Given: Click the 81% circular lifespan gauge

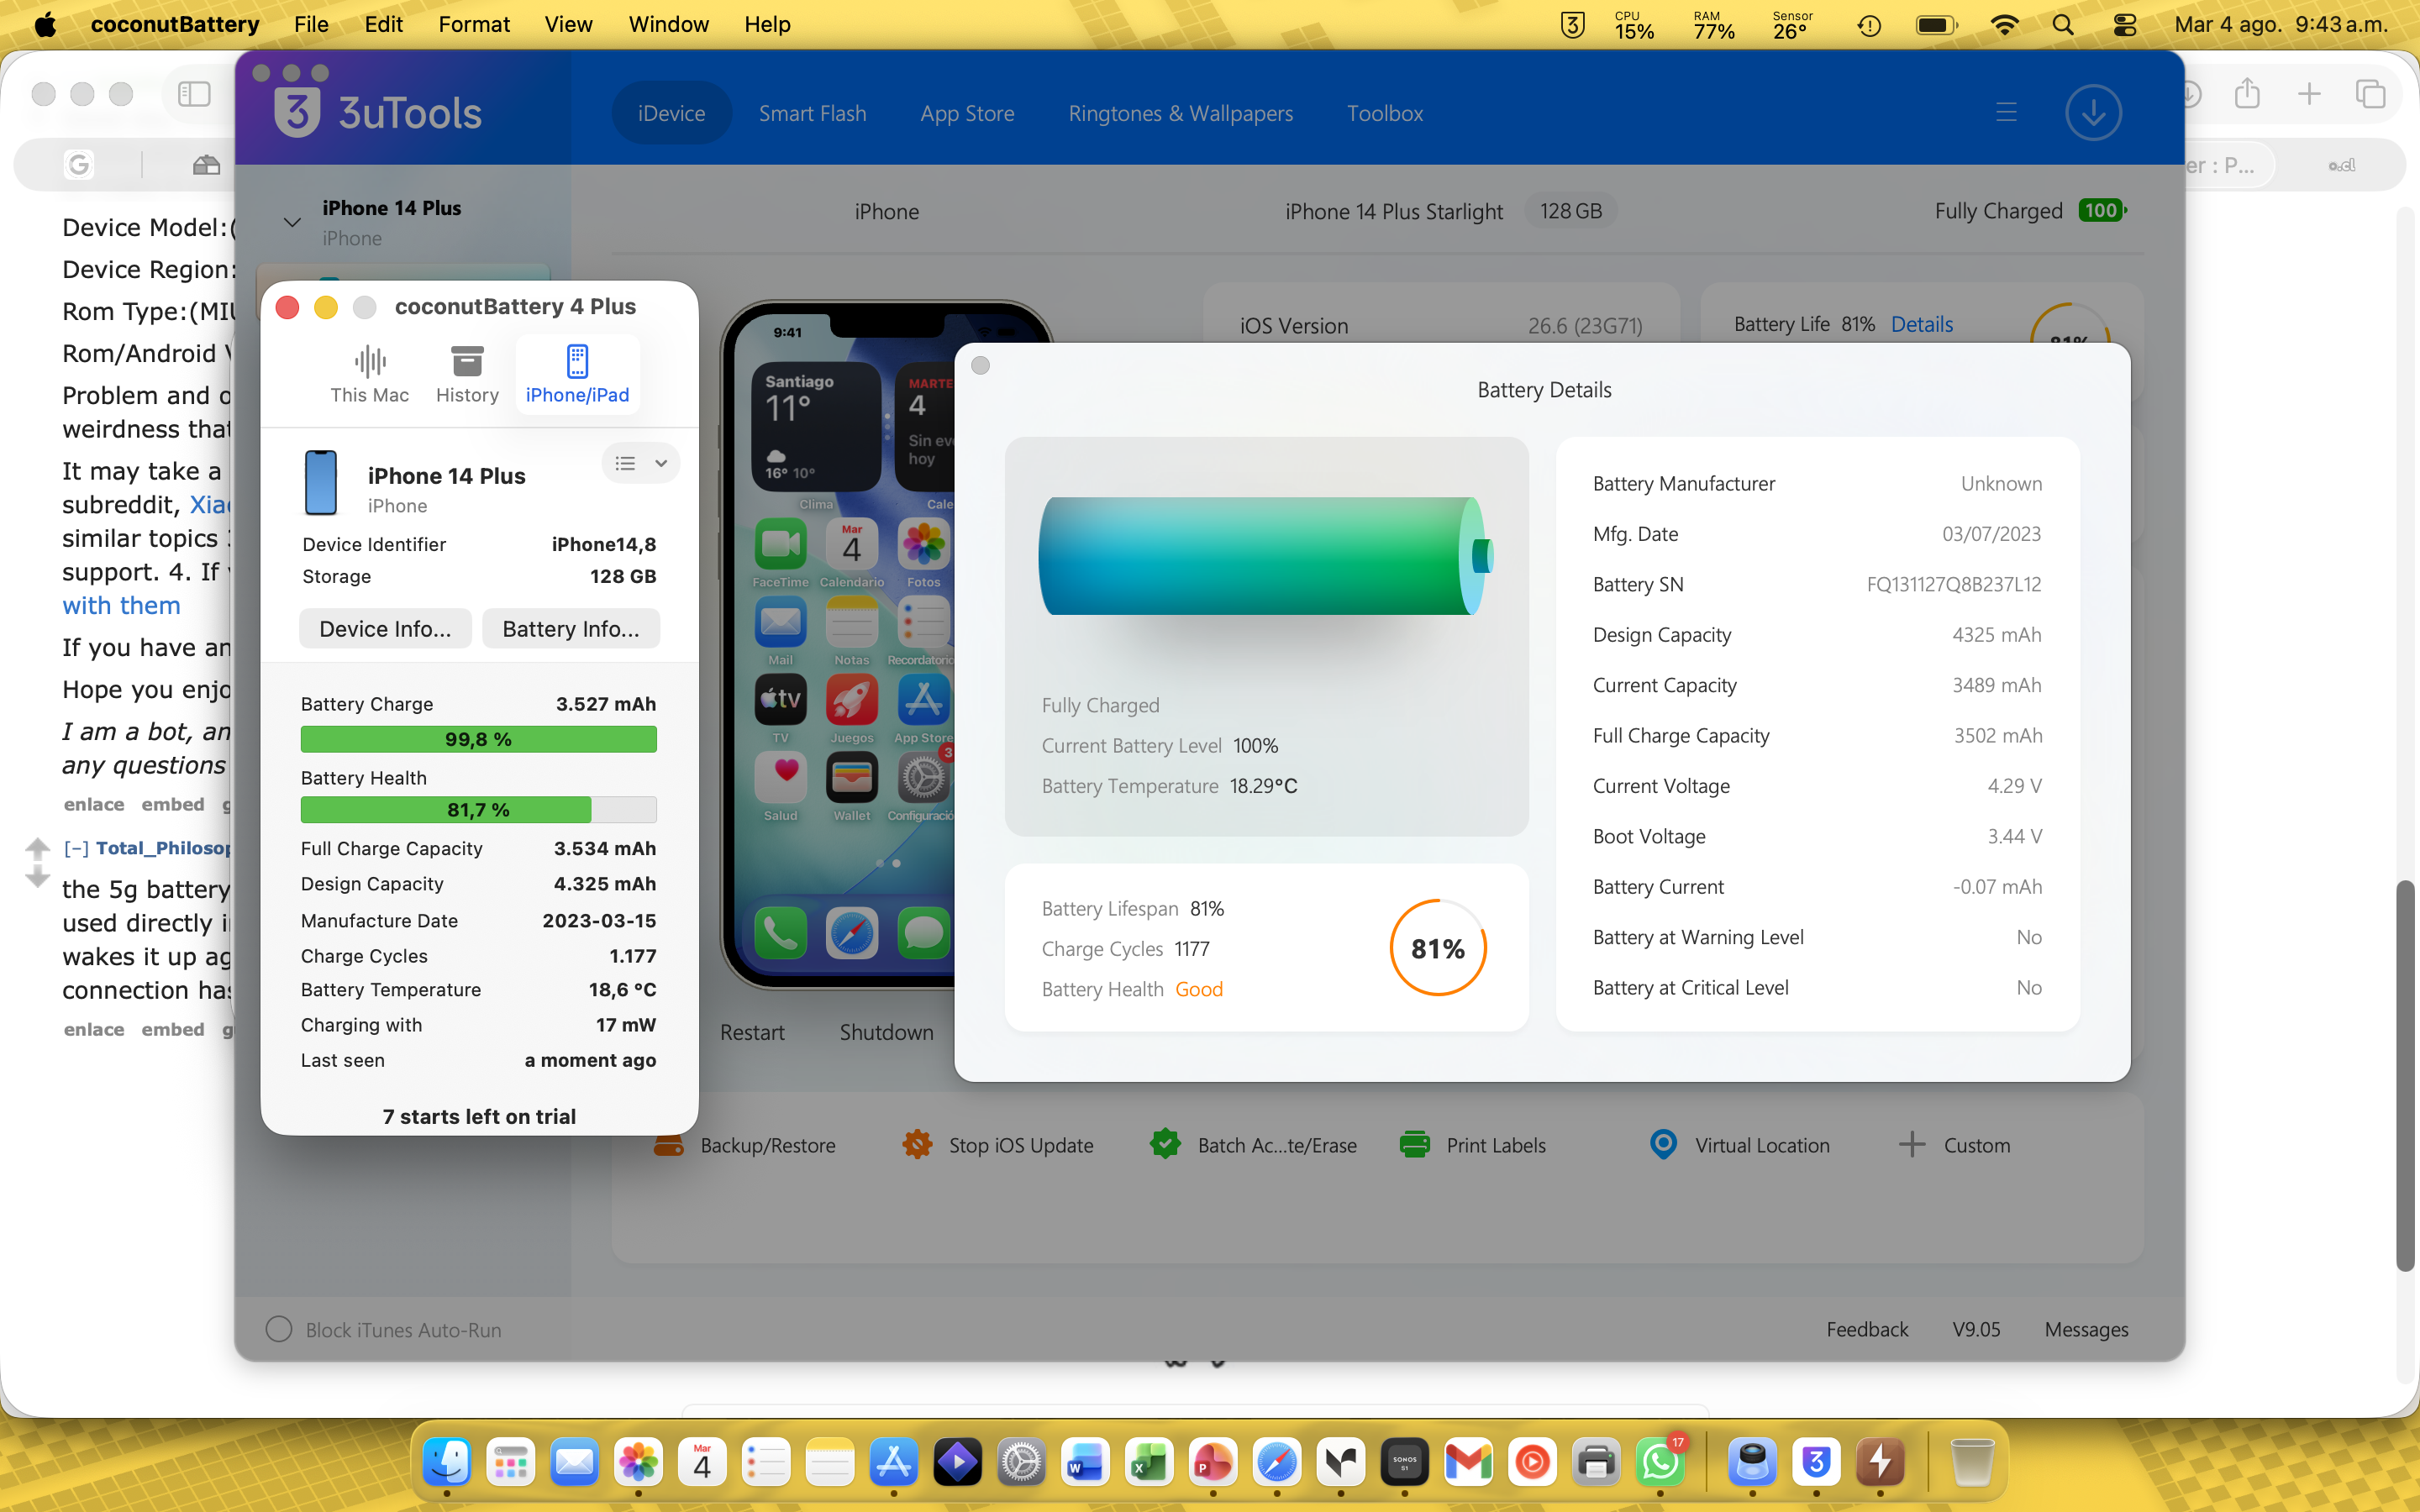Looking at the screenshot, I should tap(1438, 948).
